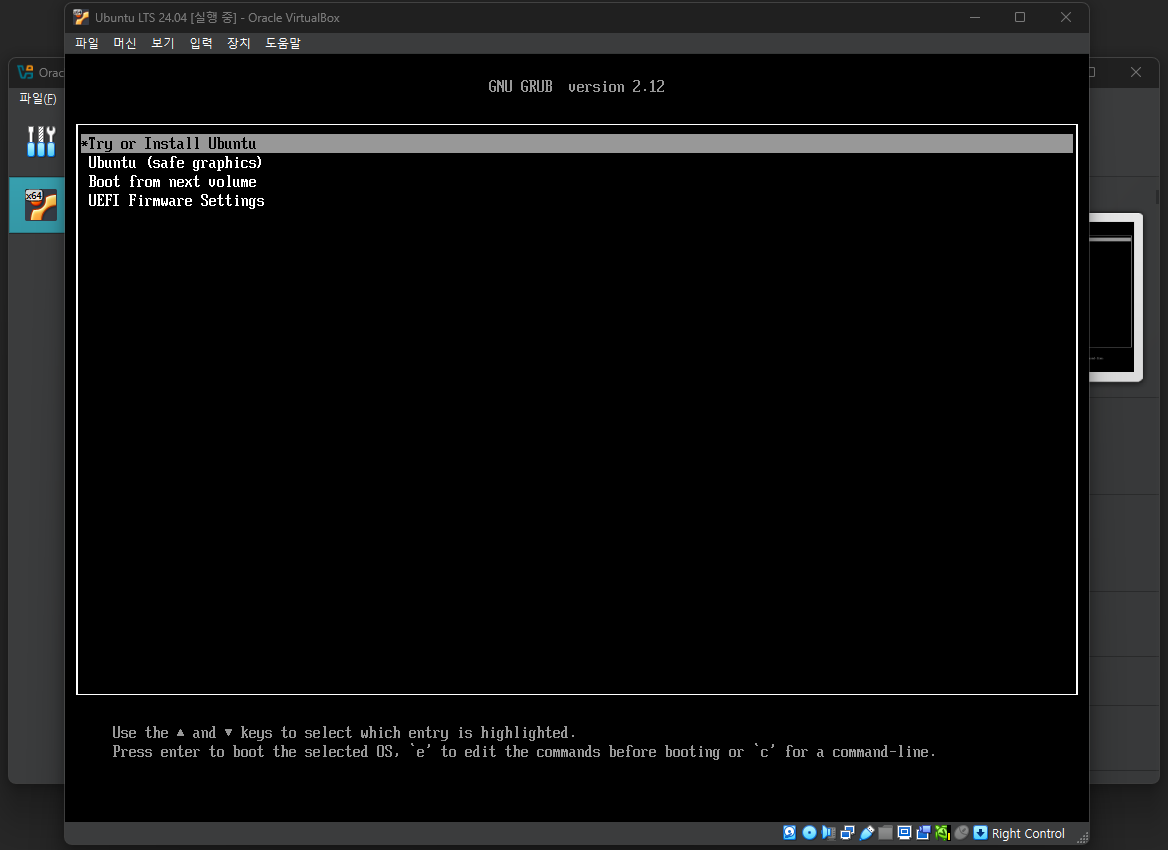
Task: Click the CPU execution engine status icon
Action: click(942, 833)
